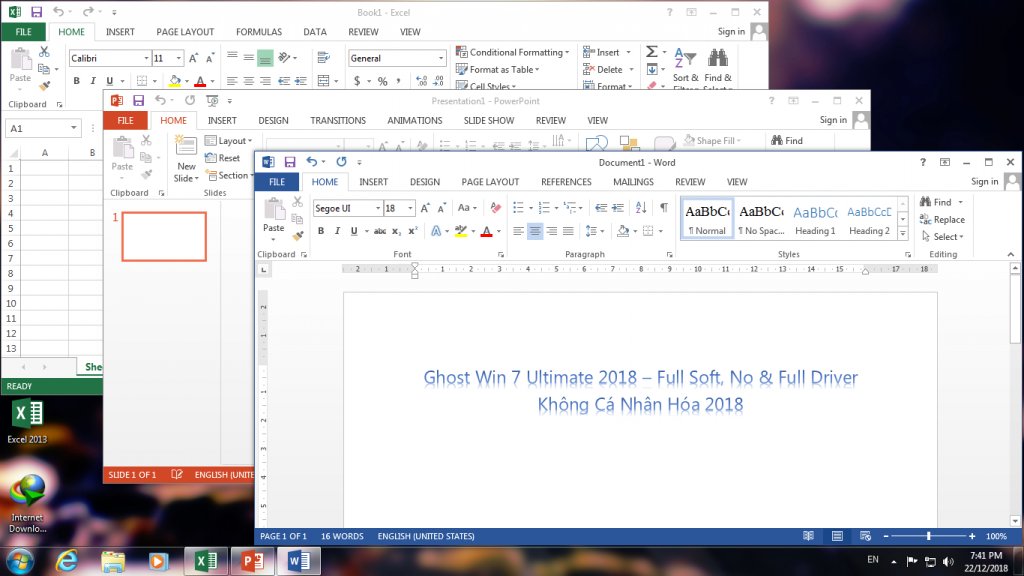Click AutoSum sigma icon in Excel
Screen dimensions: 1024x576
pos(652,52)
